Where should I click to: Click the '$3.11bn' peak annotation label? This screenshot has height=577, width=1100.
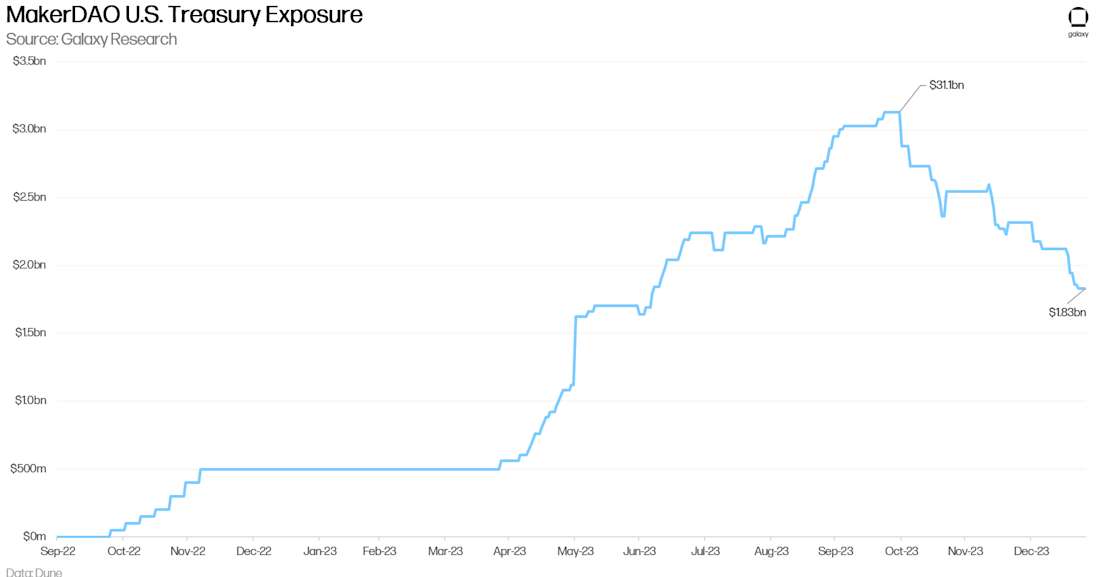(x=946, y=85)
